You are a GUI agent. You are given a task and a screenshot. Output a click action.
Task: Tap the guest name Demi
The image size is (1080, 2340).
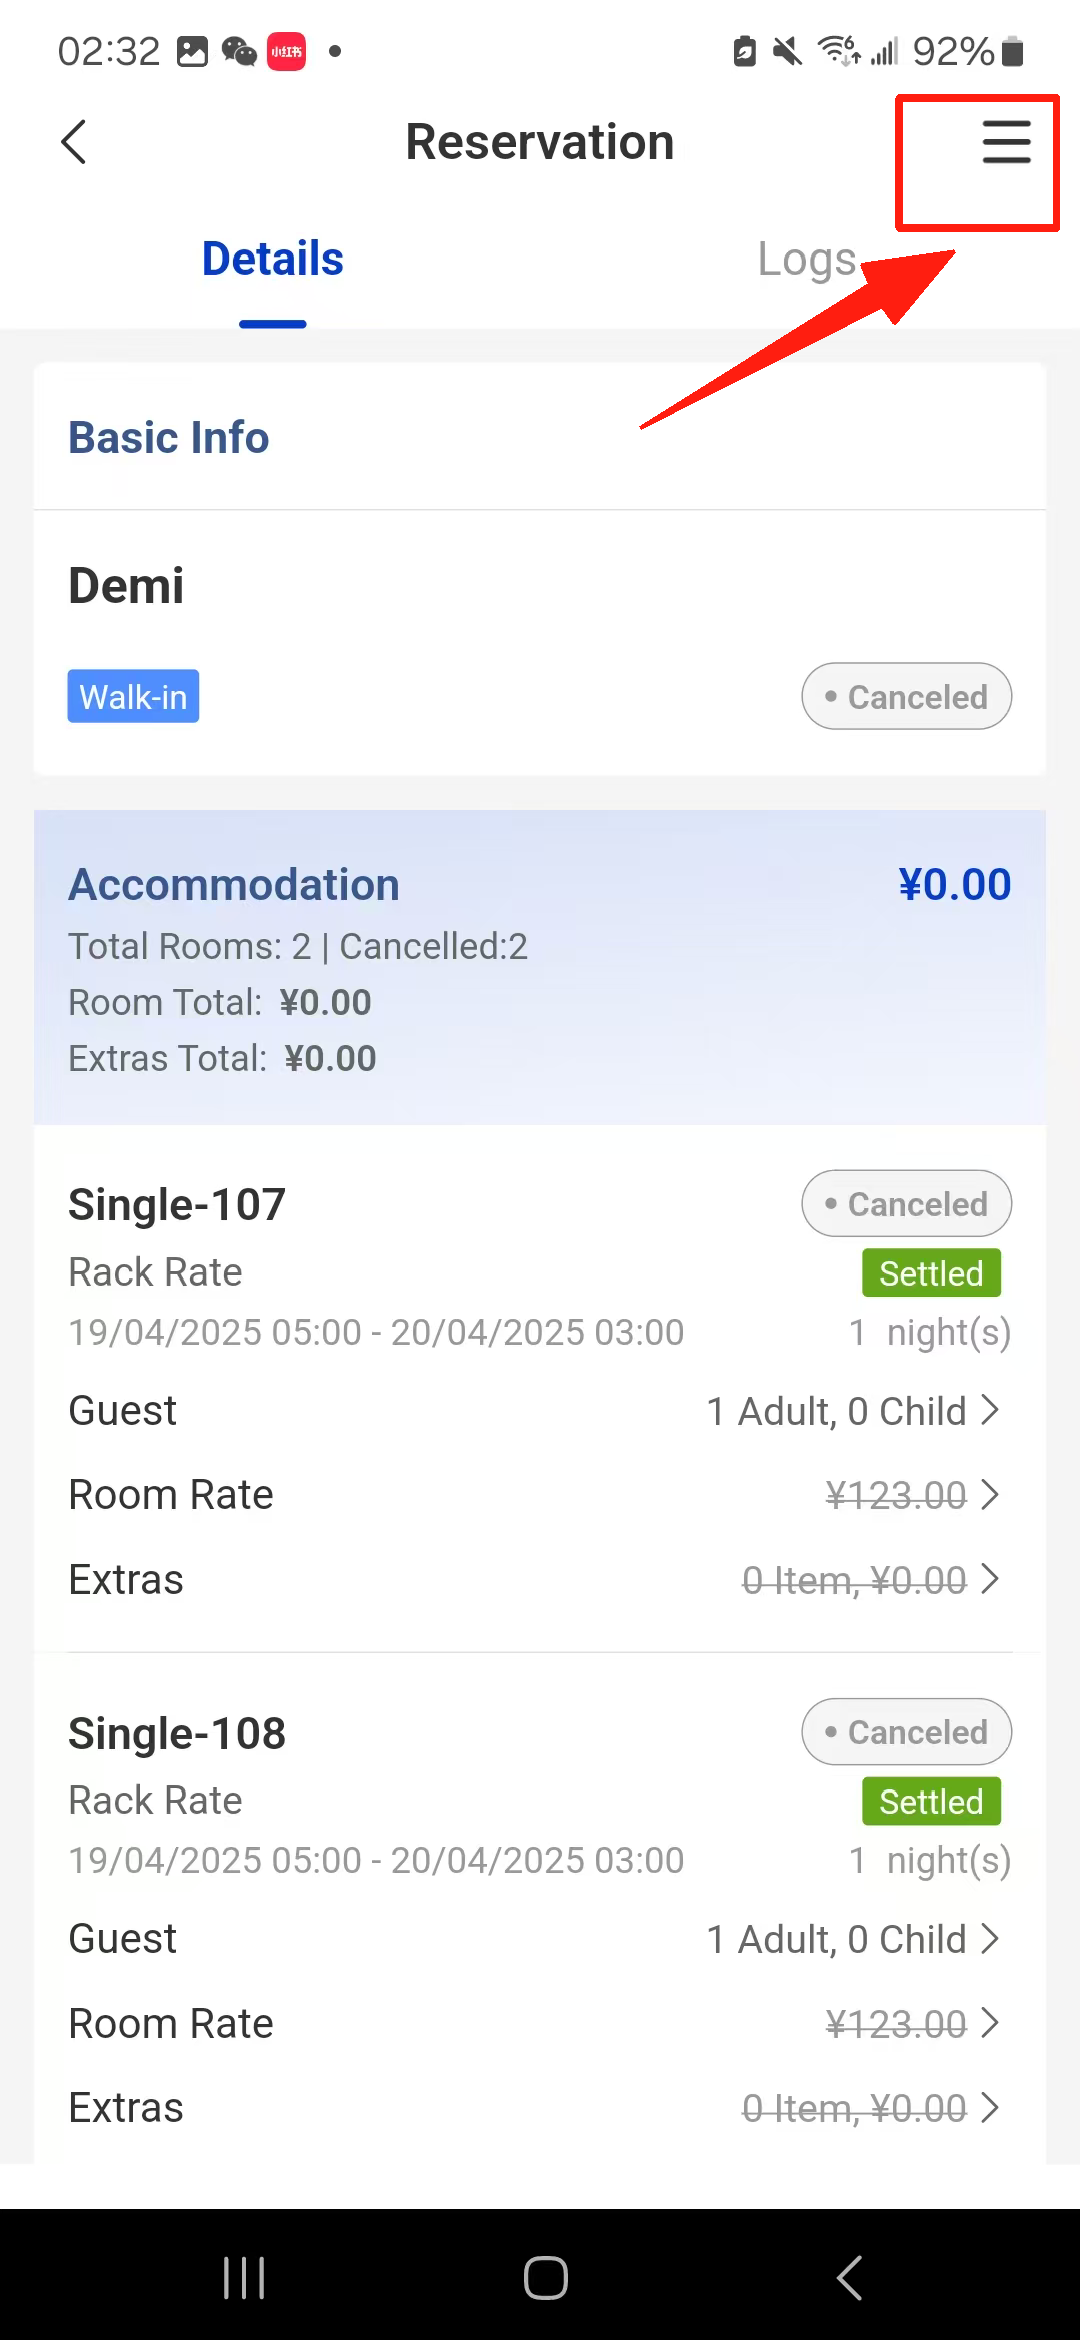pos(126,586)
